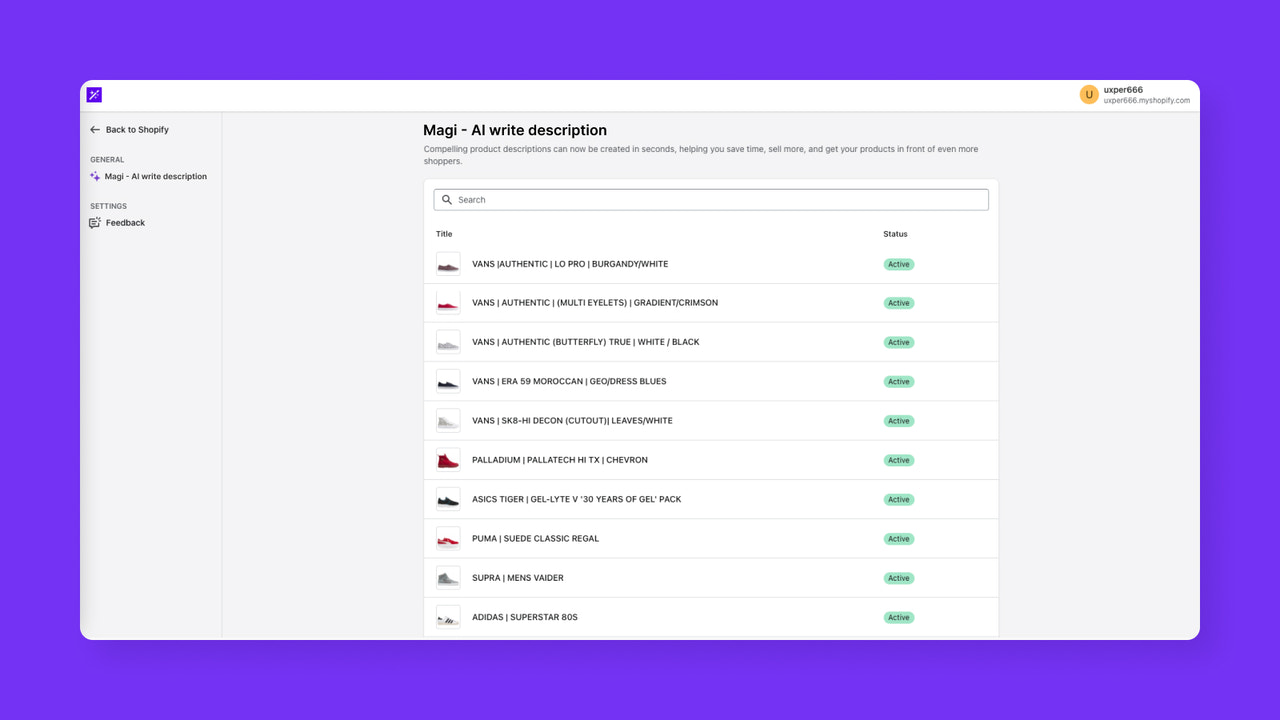
Task: Go to Feedback under Settings
Action: pyautogui.click(x=123, y=222)
